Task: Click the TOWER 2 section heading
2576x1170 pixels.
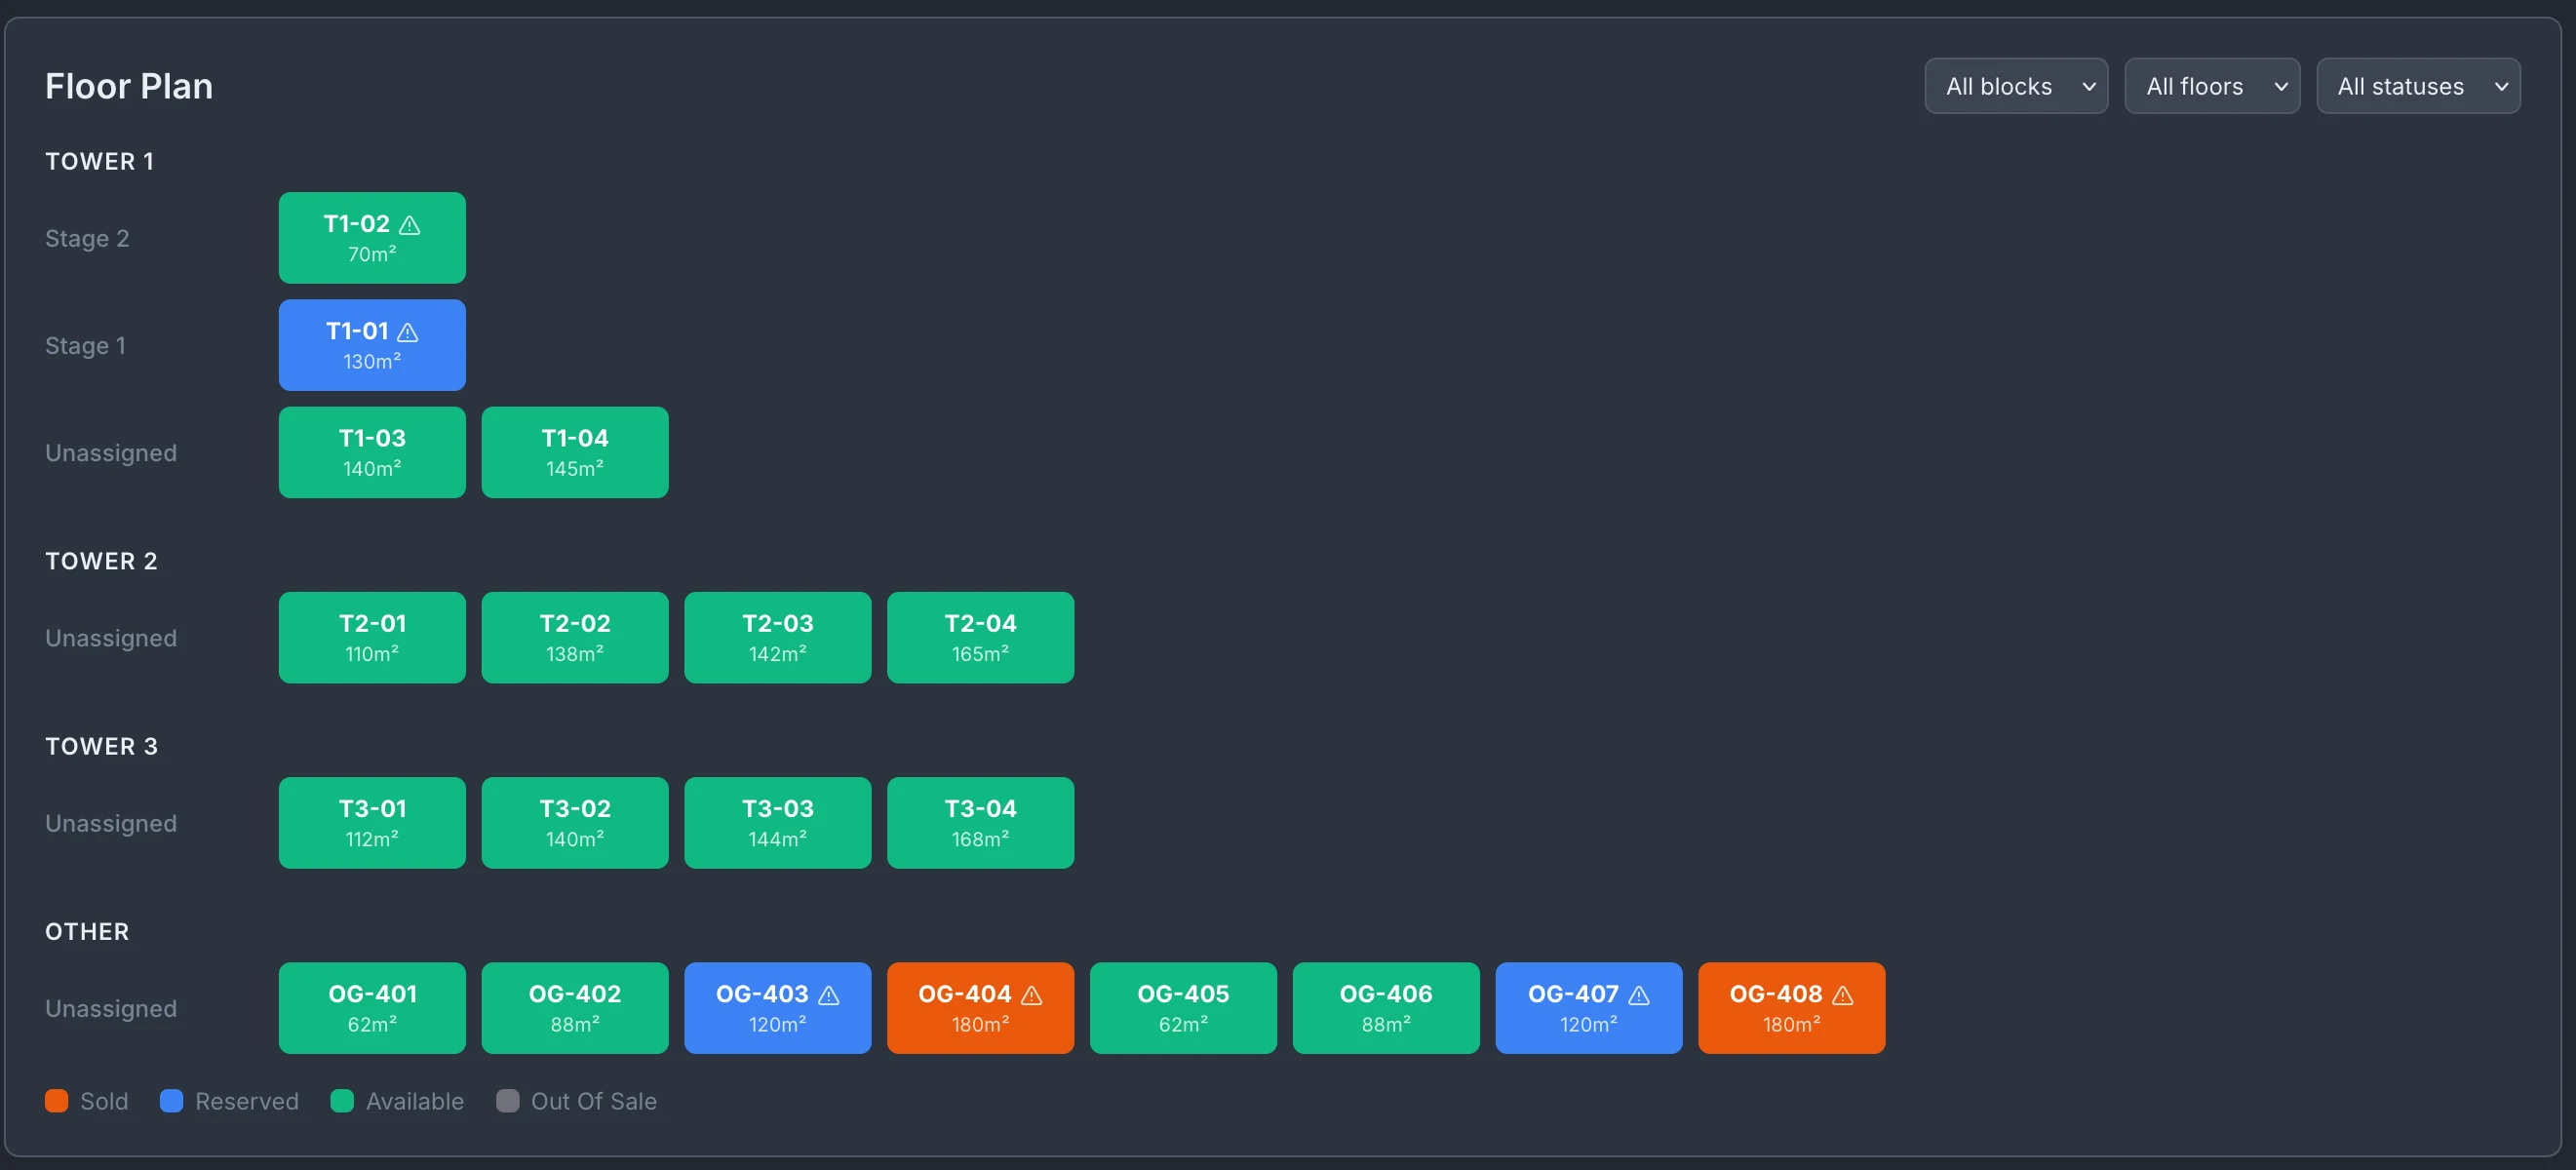Action: point(101,561)
